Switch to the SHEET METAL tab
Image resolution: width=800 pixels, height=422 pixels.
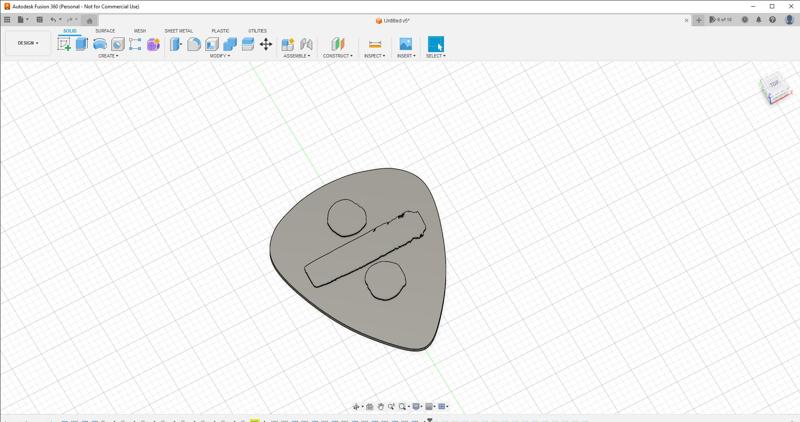pyautogui.click(x=179, y=31)
